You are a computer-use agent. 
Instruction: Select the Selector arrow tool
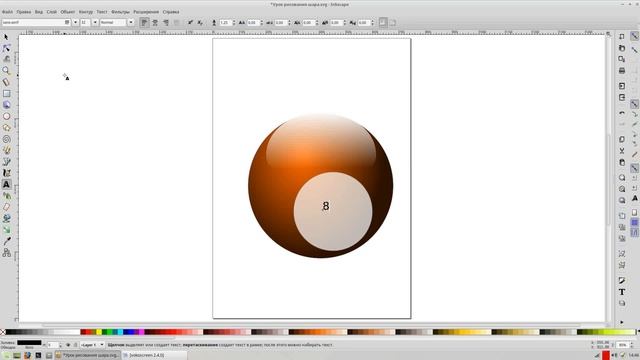point(6,37)
